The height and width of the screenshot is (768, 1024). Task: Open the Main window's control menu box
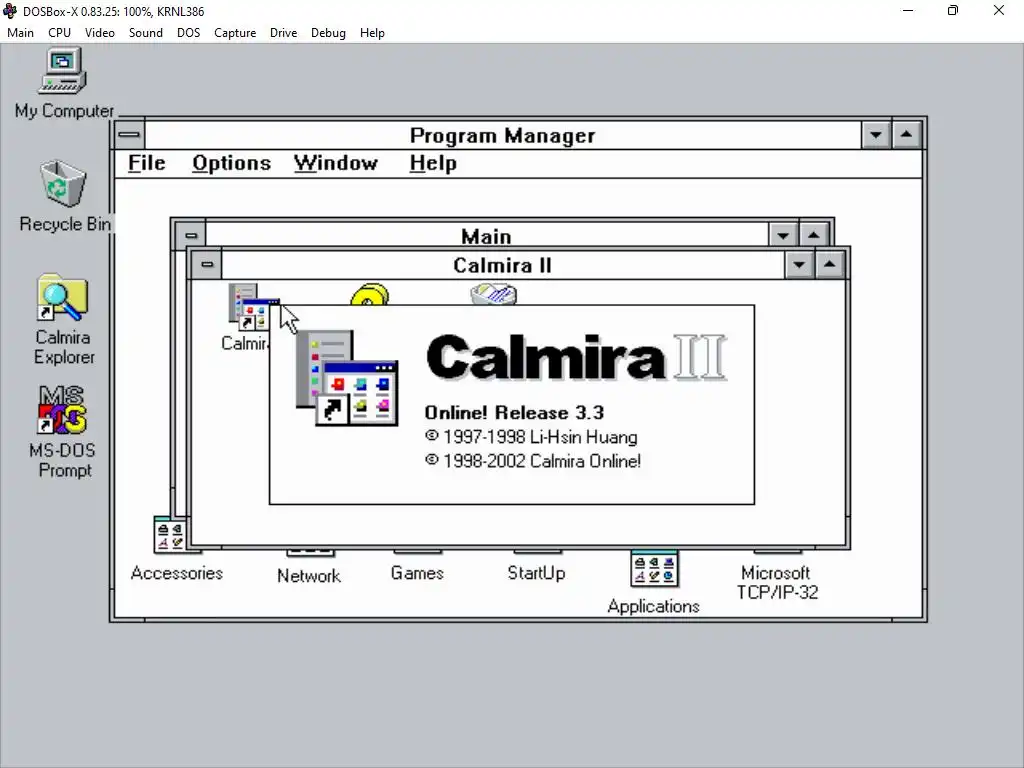pos(191,235)
